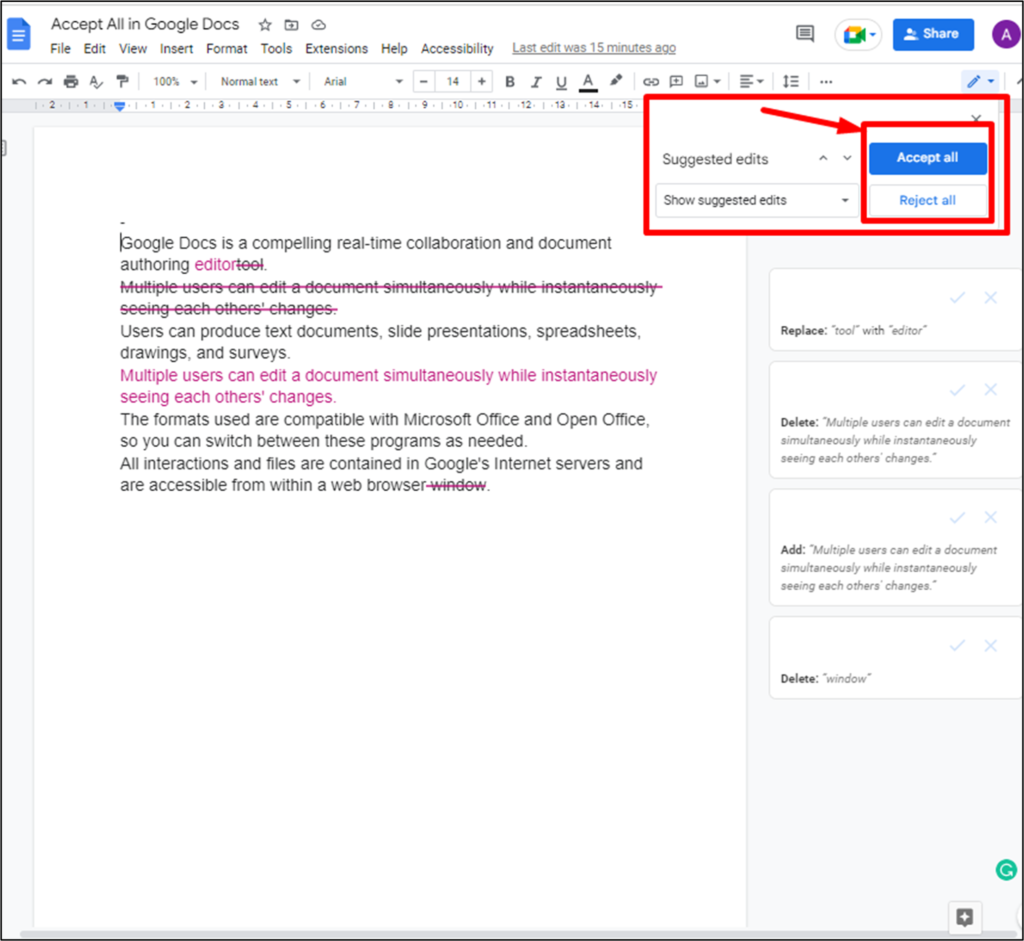Viewport: 1024px width, 941px height.
Task: Open the Format menu
Action: pyautogui.click(x=226, y=48)
